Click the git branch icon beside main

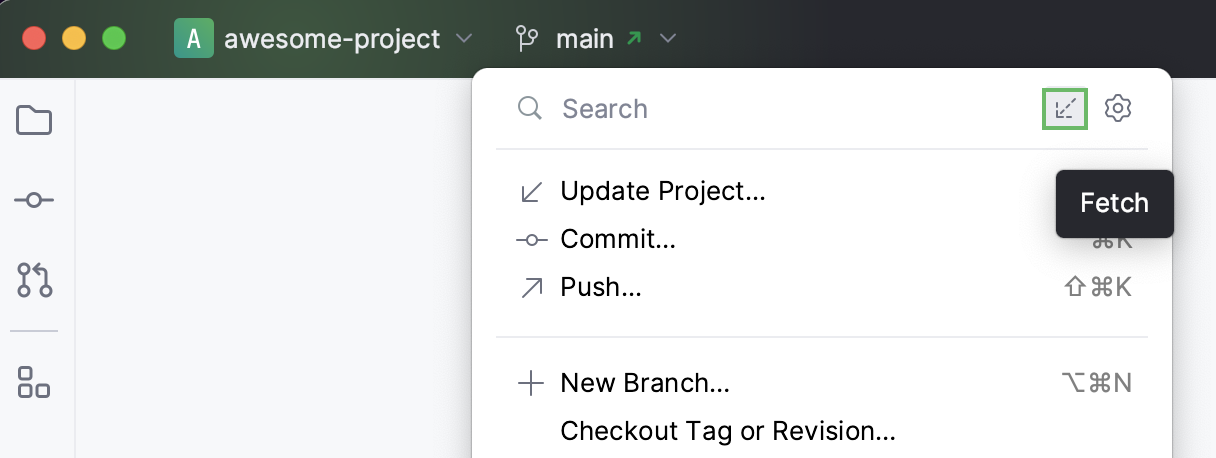pyautogui.click(x=526, y=39)
